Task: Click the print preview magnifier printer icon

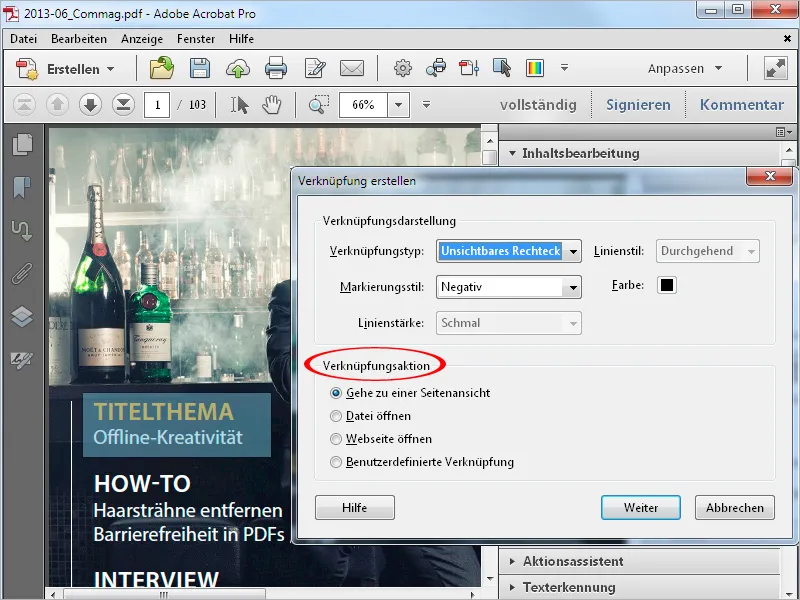Action: click(x=436, y=68)
